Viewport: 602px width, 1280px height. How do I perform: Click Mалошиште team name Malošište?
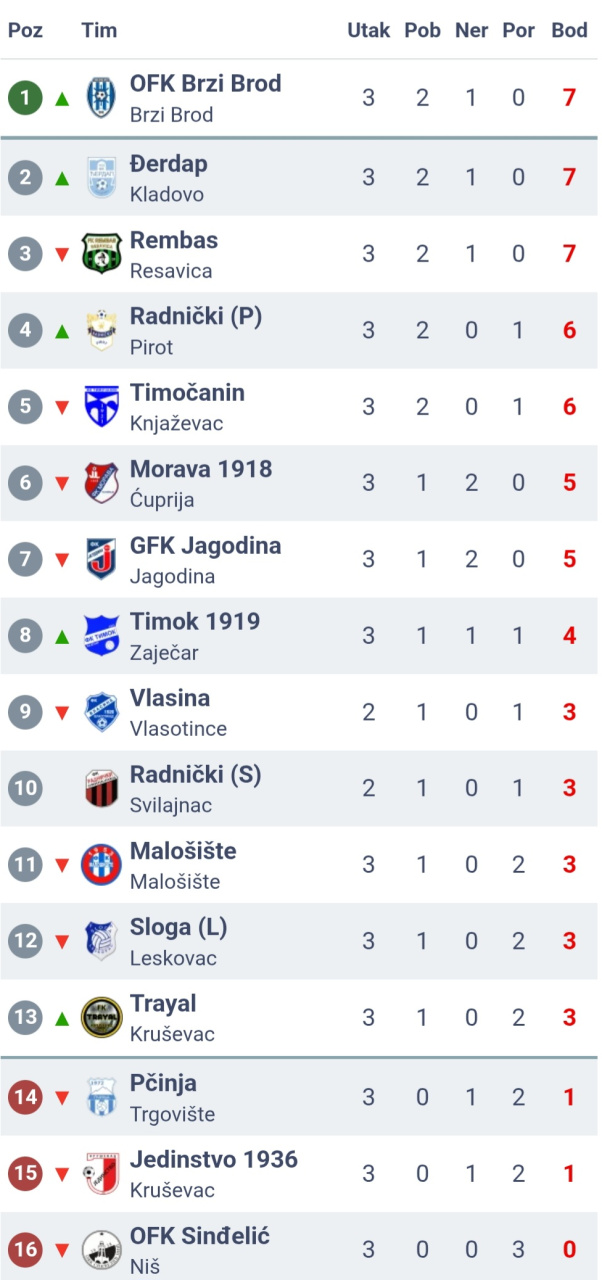pyautogui.click(x=183, y=852)
